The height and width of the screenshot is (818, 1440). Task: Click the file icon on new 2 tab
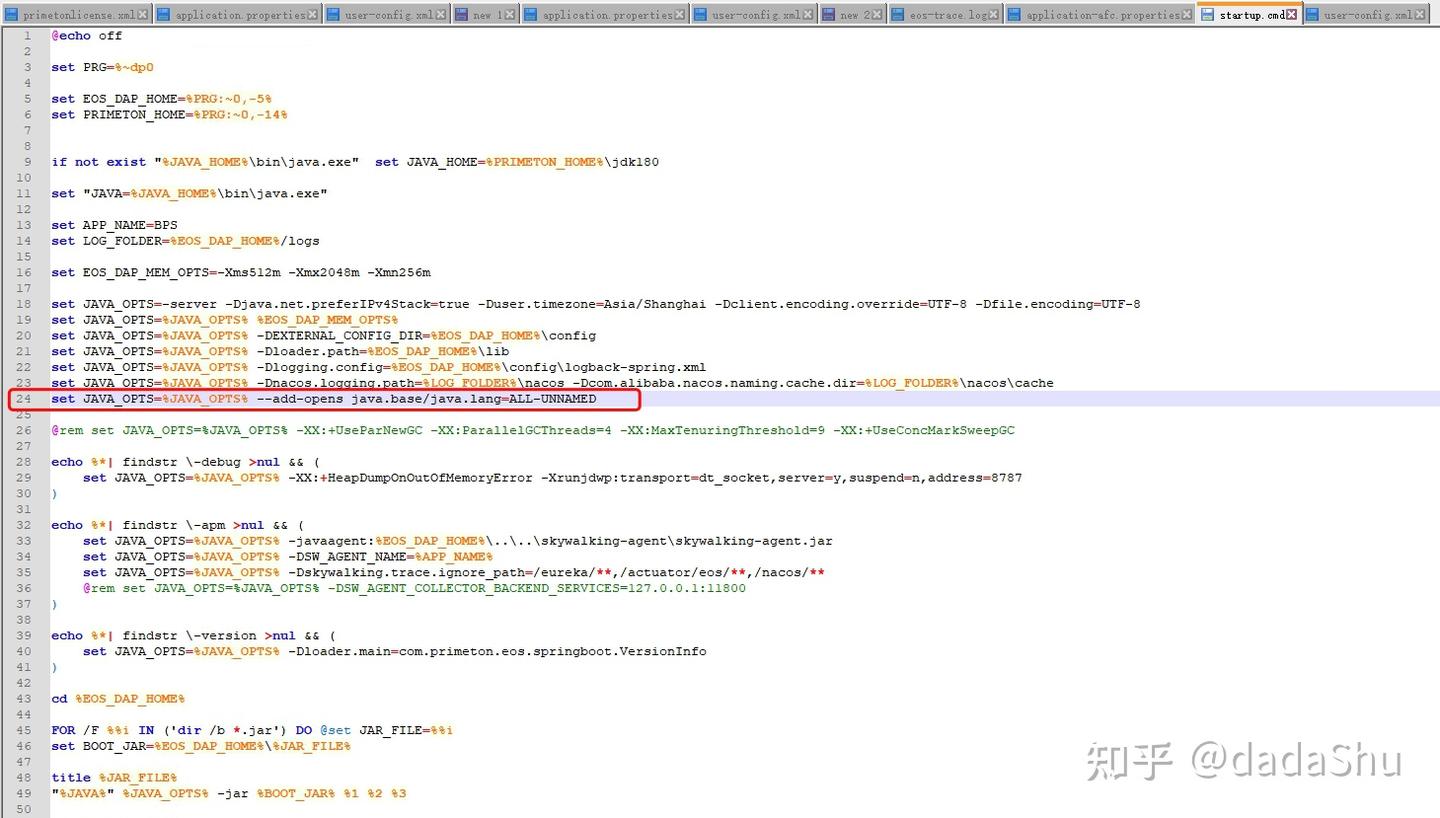[830, 14]
